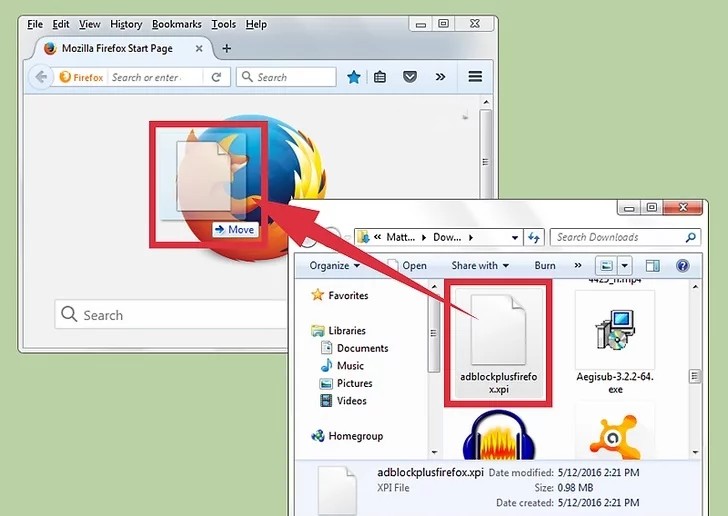
Task: Refresh the Explorer folder view
Action: pyautogui.click(x=534, y=237)
